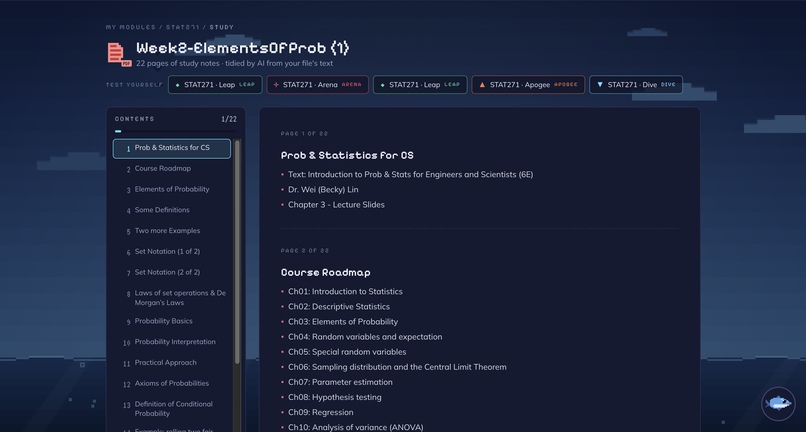This screenshot has height=432, width=806.
Task: Open 'Set Notation (1 of 2)' entry
Action: pyautogui.click(x=172, y=252)
